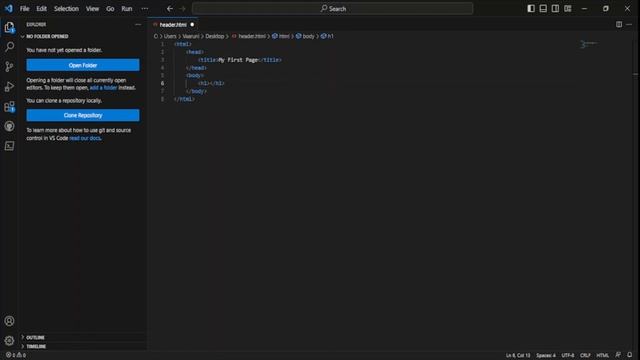Show more menu items with the ellipsis
Image resolution: width=640 pixels, height=360 pixels.
[x=144, y=9]
